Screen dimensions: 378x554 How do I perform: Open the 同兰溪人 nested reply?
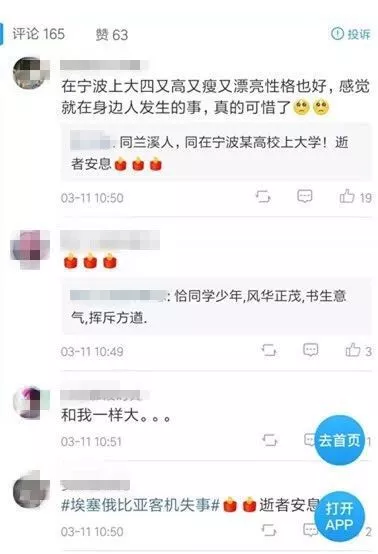click(x=216, y=153)
